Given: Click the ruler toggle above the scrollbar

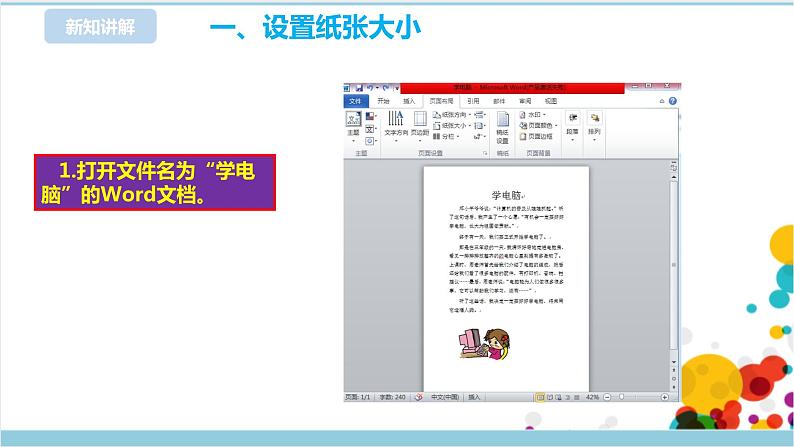Looking at the screenshot, I should click(673, 167).
